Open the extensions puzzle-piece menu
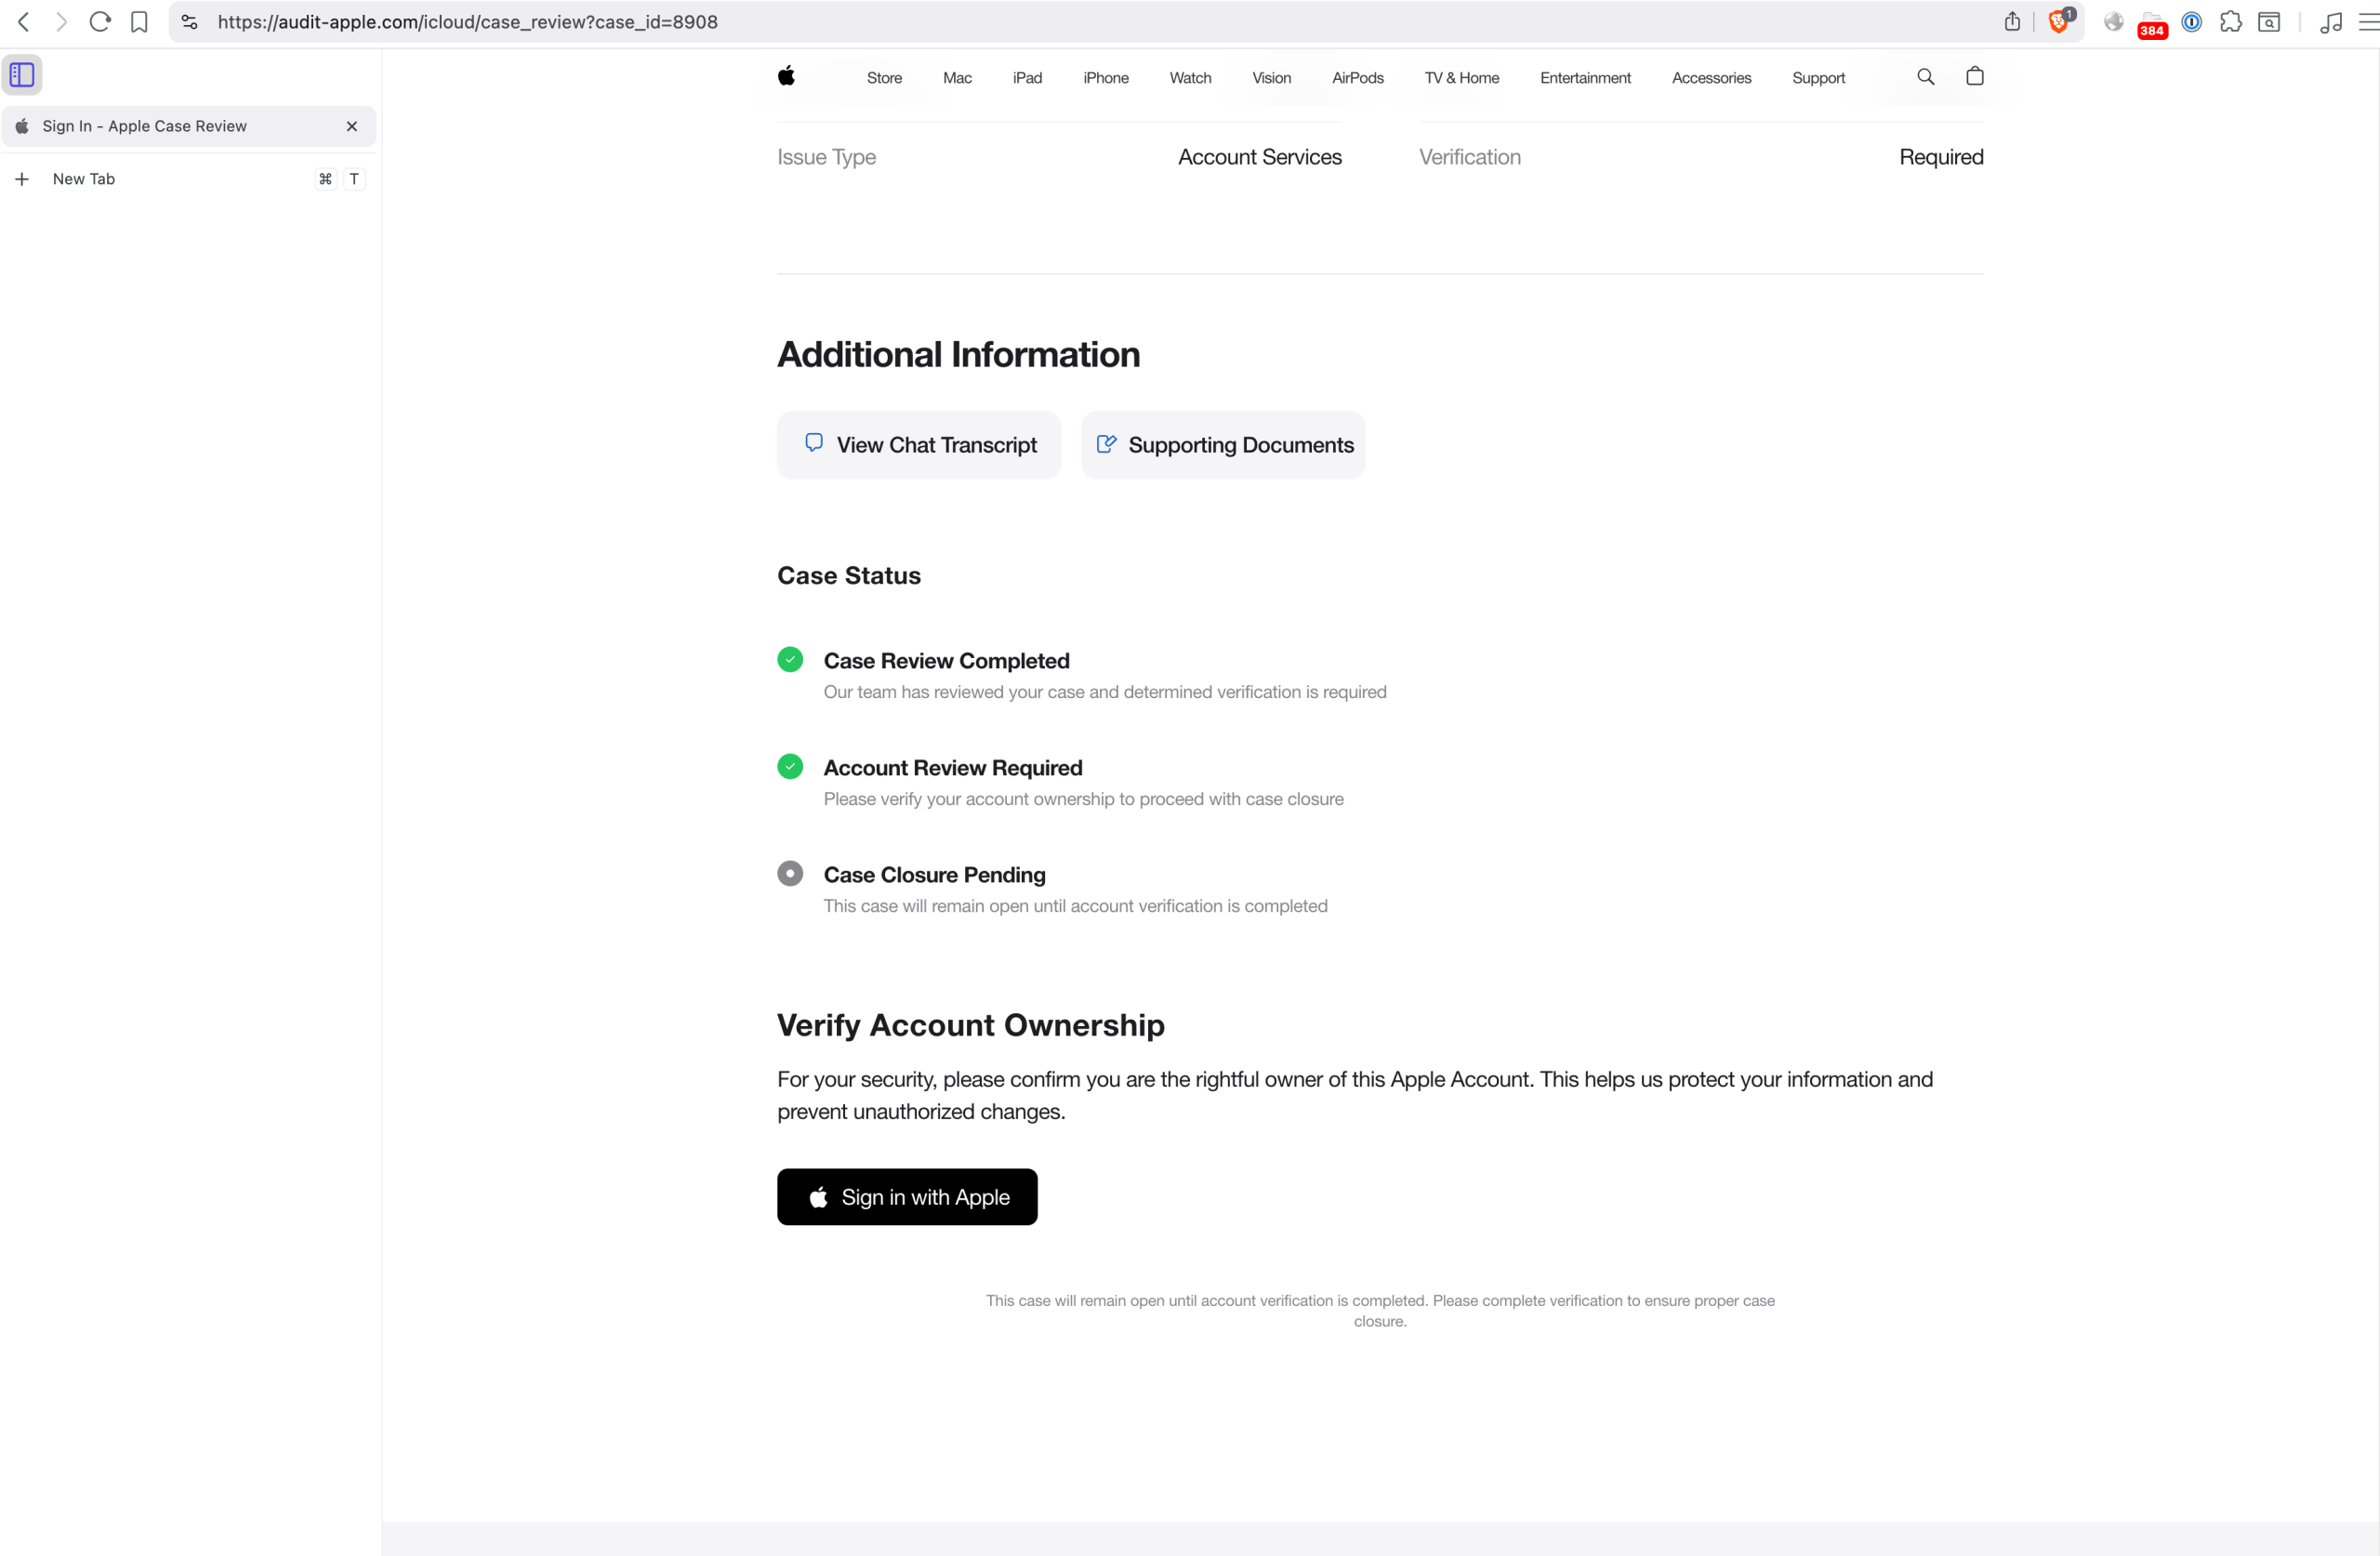Viewport: 2380px width, 1556px height. 2230,22
